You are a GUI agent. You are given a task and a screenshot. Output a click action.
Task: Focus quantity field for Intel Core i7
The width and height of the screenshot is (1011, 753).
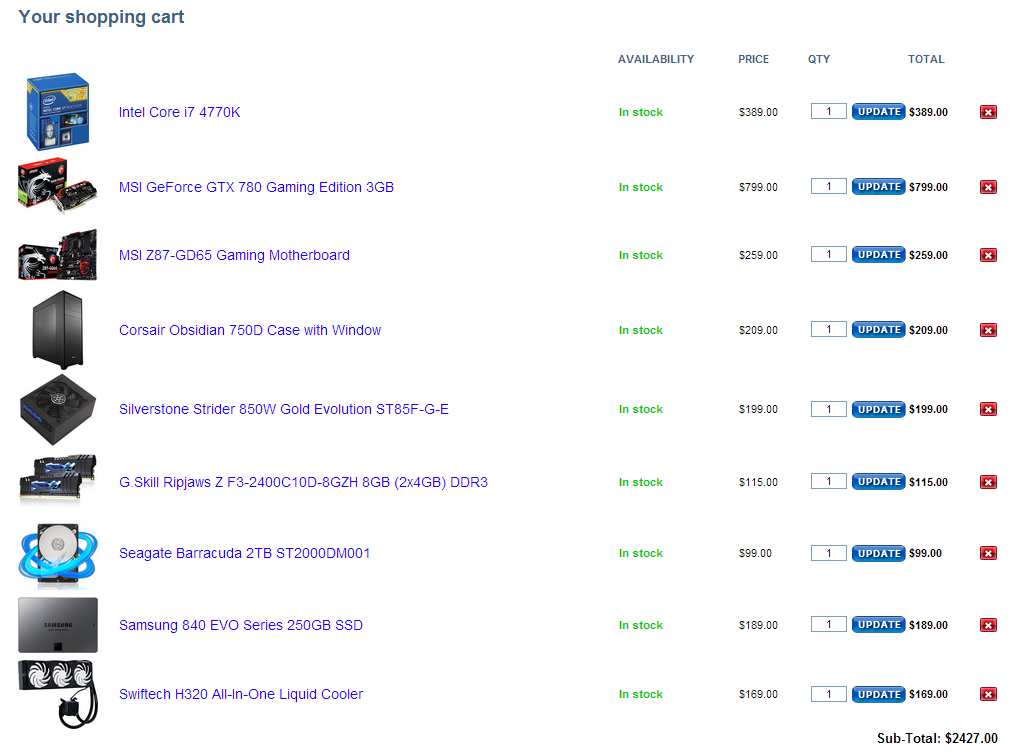point(829,112)
